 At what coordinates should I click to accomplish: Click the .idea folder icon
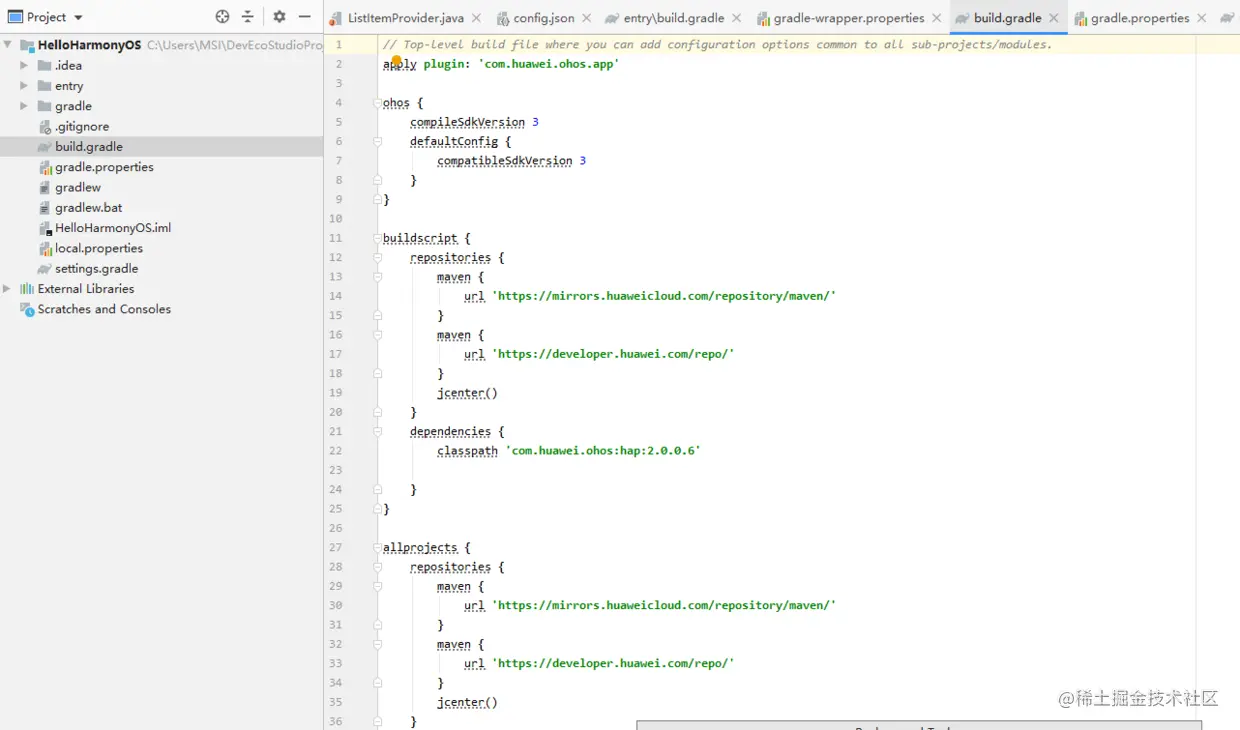44,65
